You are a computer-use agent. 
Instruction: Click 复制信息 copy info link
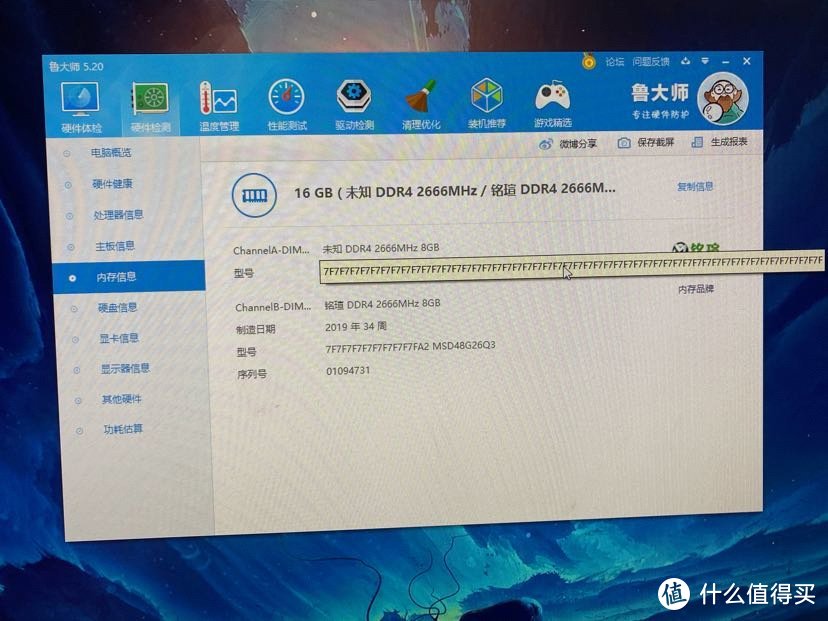point(695,186)
